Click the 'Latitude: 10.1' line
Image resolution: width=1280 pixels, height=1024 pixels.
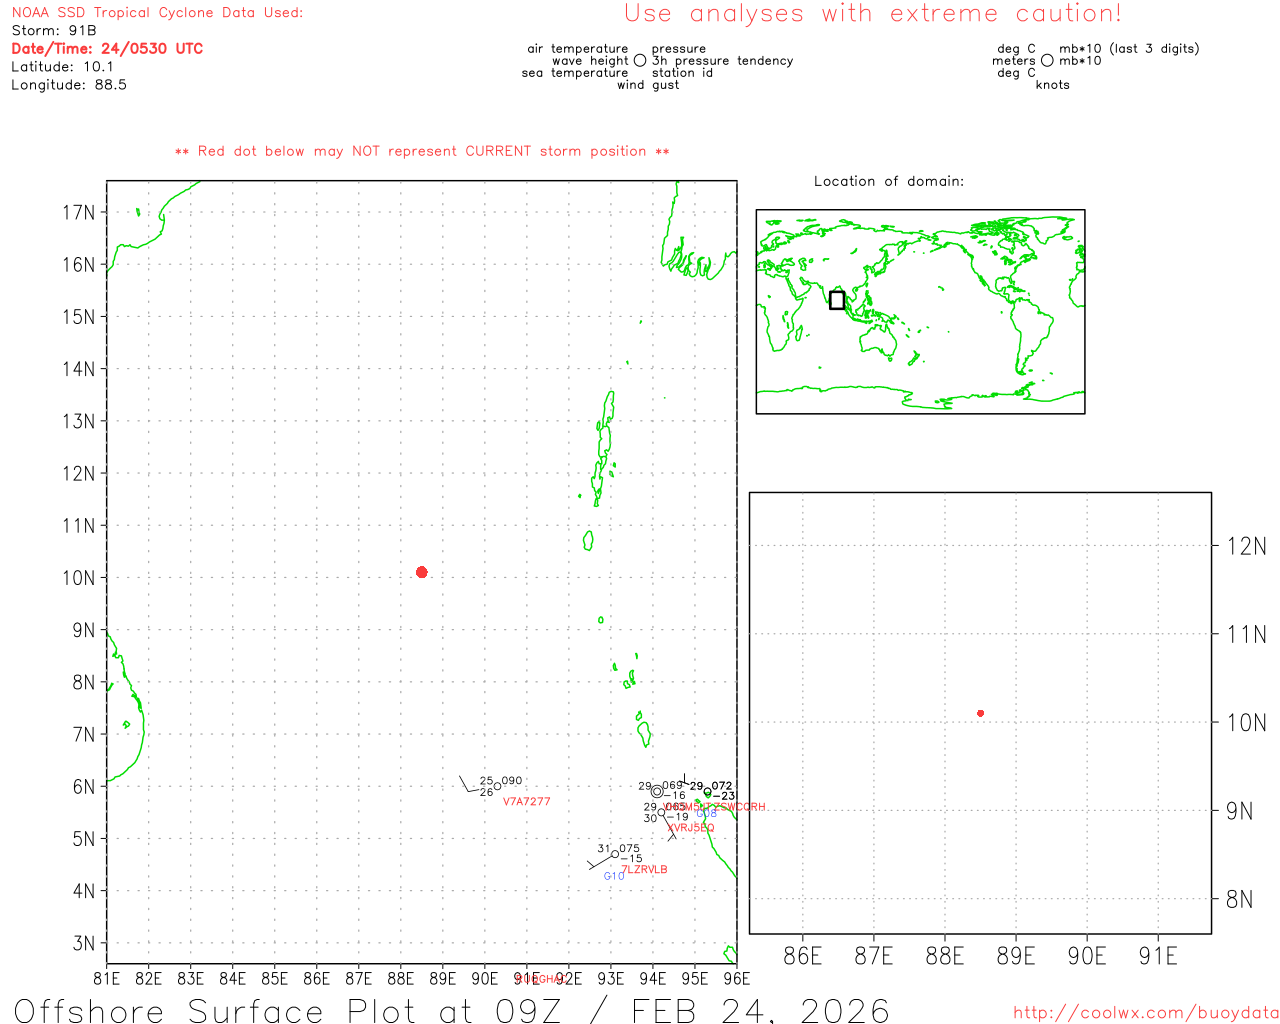(x=62, y=67)
